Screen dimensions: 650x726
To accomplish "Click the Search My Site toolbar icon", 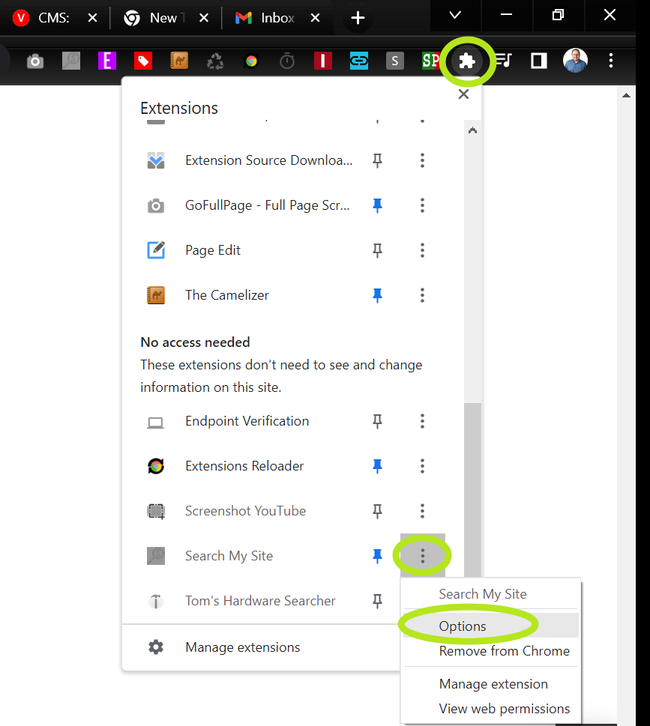I will [x=71, y=61].
